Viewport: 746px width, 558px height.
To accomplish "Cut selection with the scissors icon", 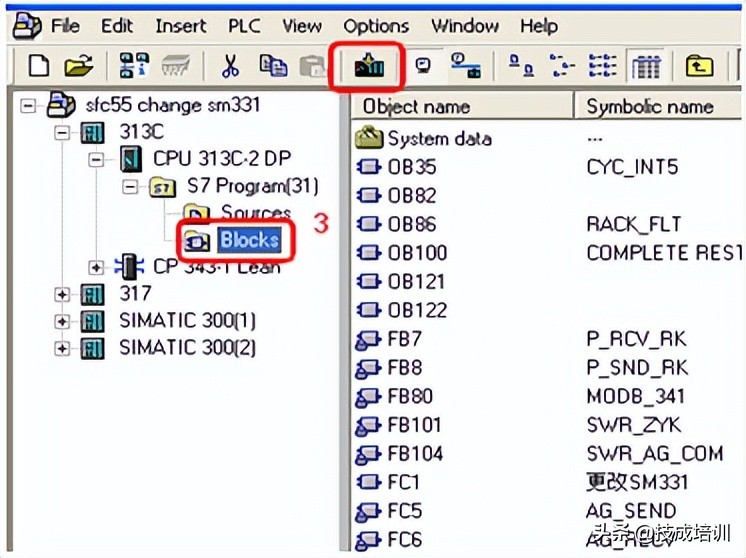I will click(x=230, y=66).
